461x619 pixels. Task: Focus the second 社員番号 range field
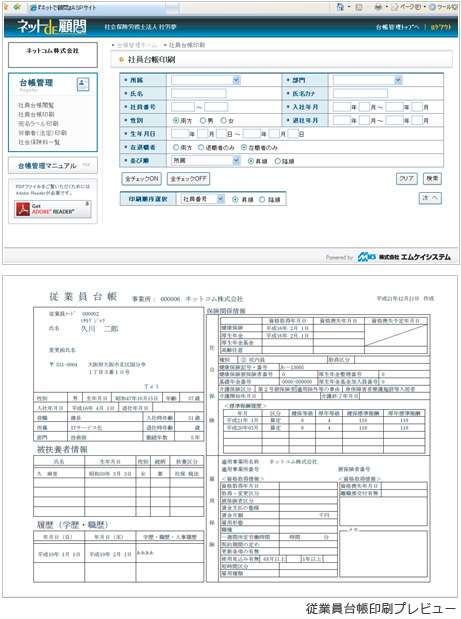click(216, 107)
